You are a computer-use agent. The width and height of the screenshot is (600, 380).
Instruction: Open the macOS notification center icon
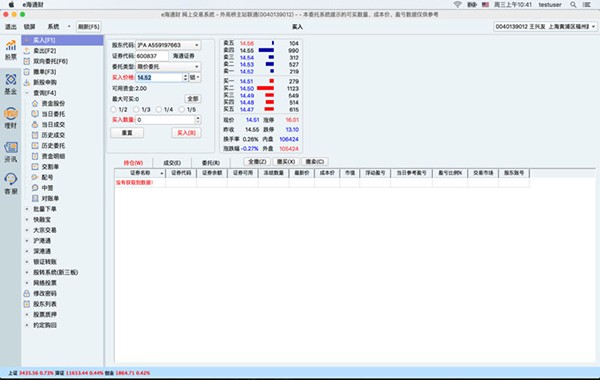click(587, 5)
